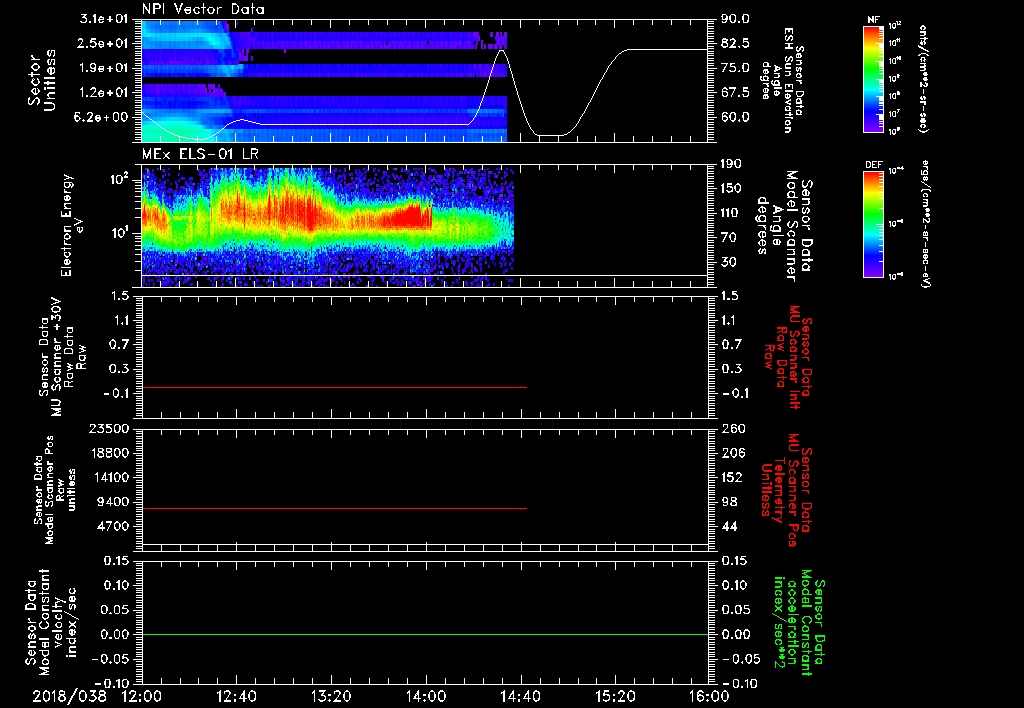
Task: Click the 110 scanner angle tick
Action: 731,213
